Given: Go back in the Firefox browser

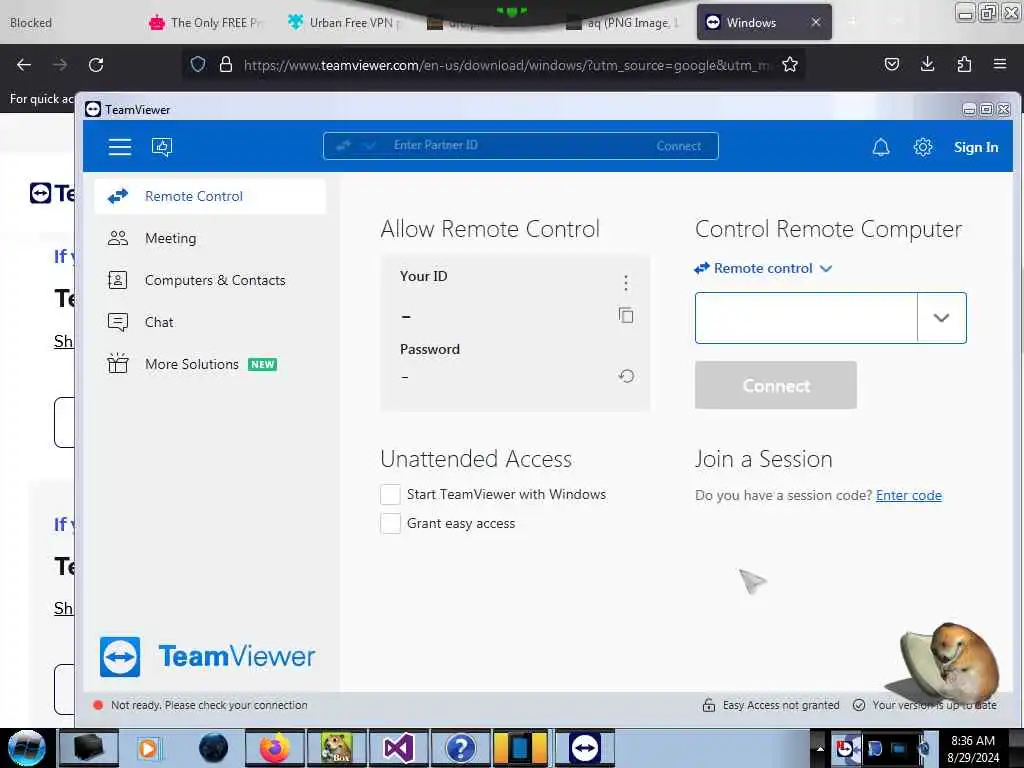Looking at the screenshot, I should tap(24, 65).
